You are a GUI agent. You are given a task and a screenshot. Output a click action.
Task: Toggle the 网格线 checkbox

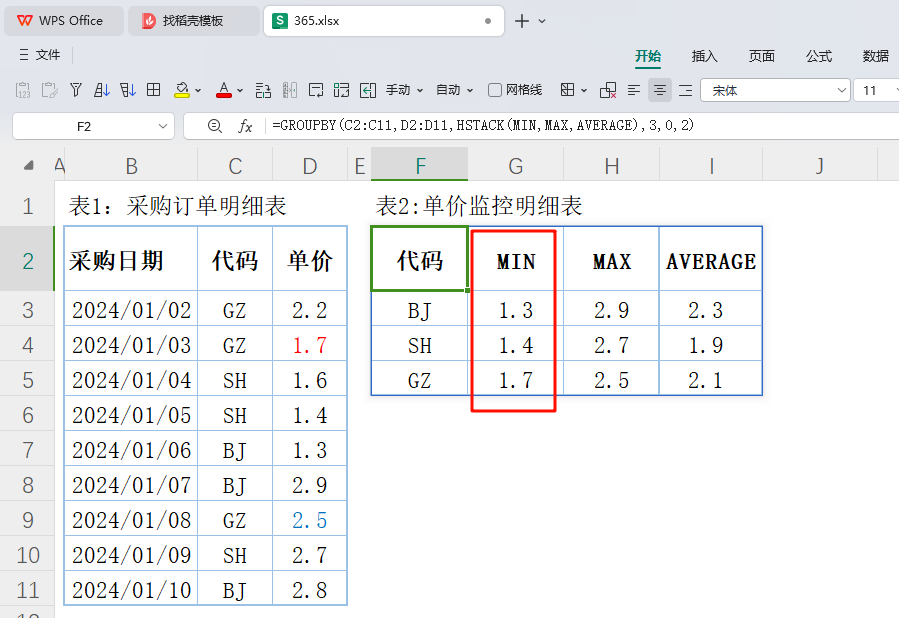coord(495,90)
